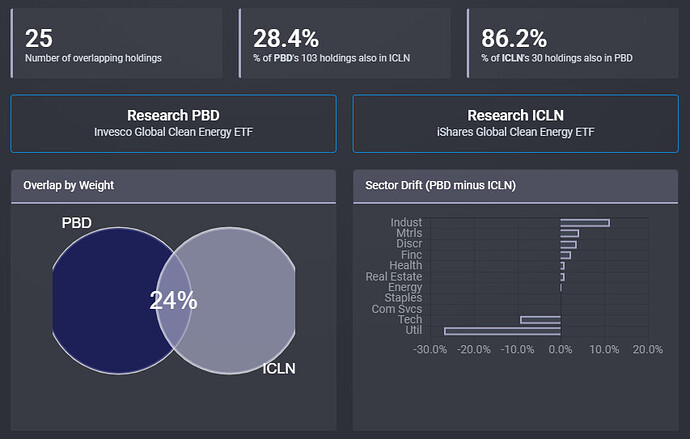
Task: Click the 'Discr' axis label
Action: (409, 244)
